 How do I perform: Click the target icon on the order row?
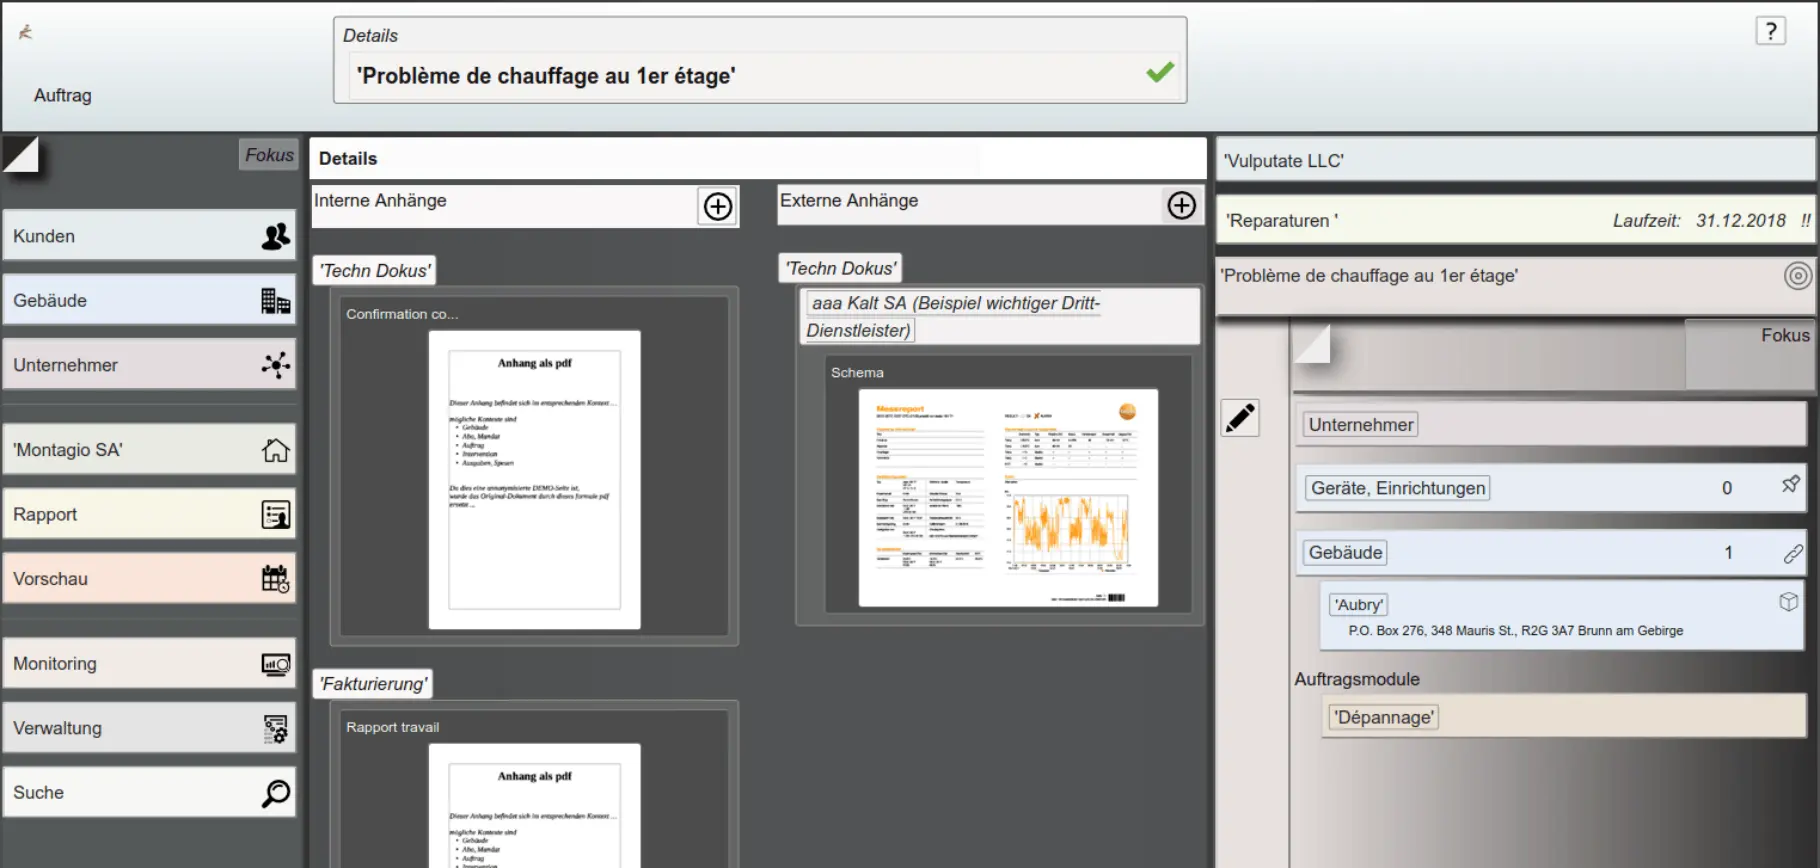point(1797,276)
